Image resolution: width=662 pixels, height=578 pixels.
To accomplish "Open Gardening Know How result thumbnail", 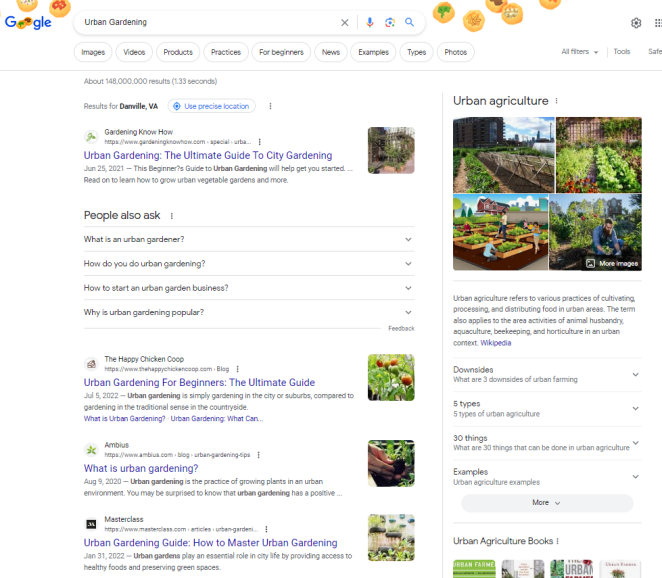I will click(x=391, y=150).
